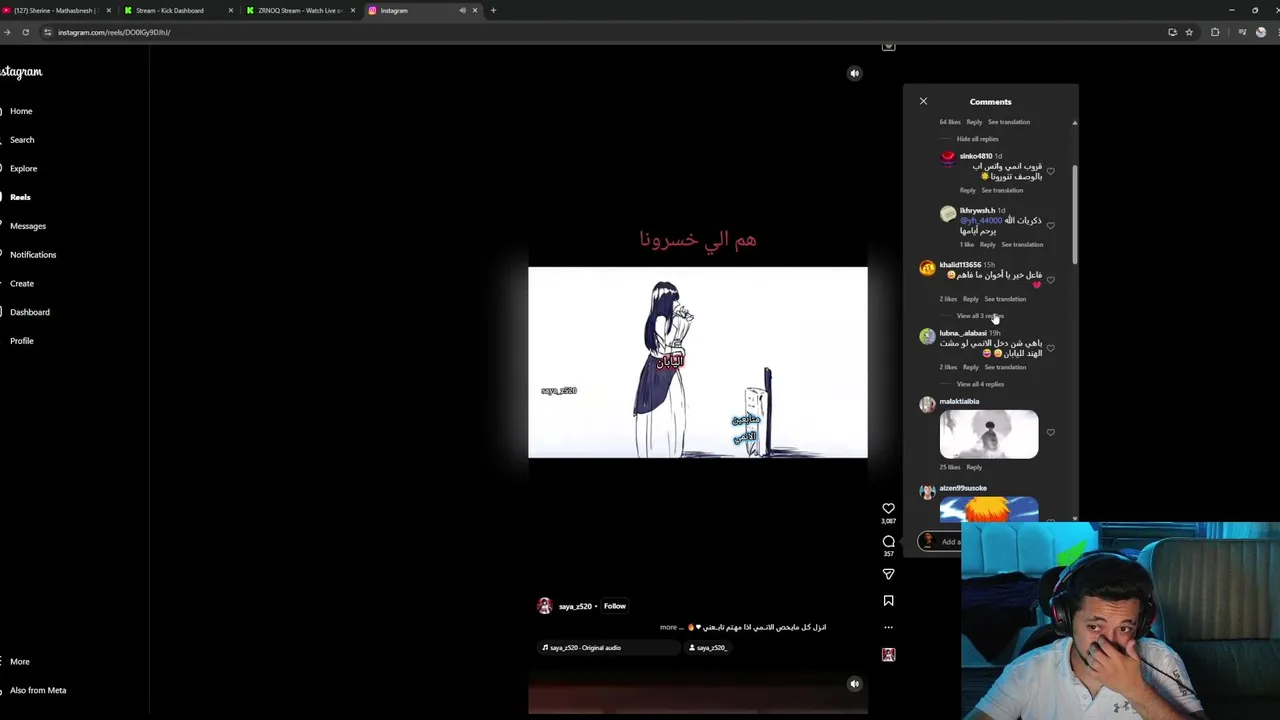The height and width of the screenshot is (720, 1280).
Task: Open aizen99susoke's username link
Action: tap(963, 488)
